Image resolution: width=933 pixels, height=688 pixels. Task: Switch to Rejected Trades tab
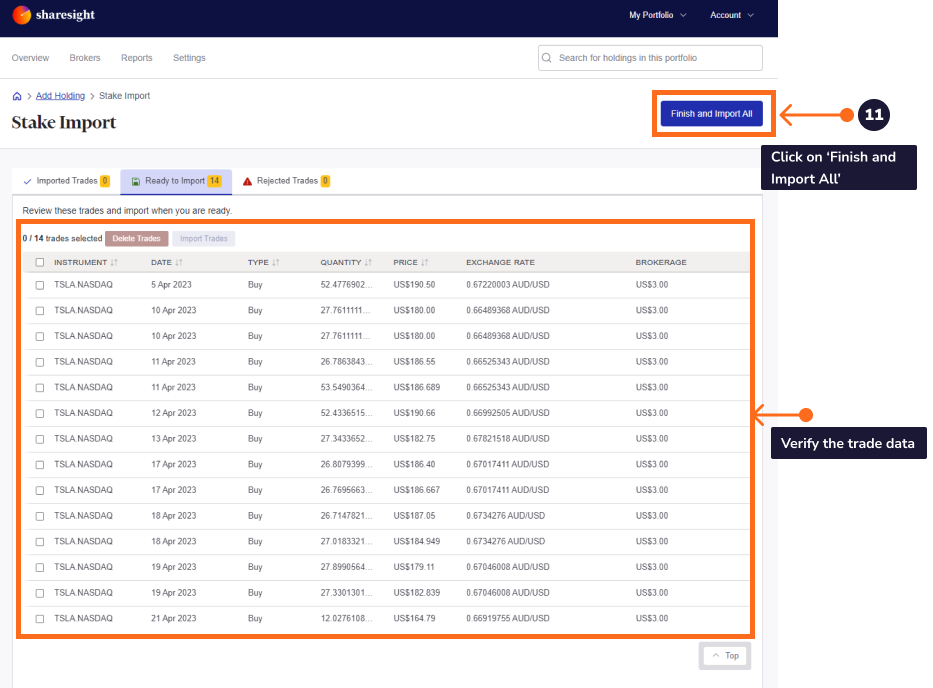[x=287, y=181]
